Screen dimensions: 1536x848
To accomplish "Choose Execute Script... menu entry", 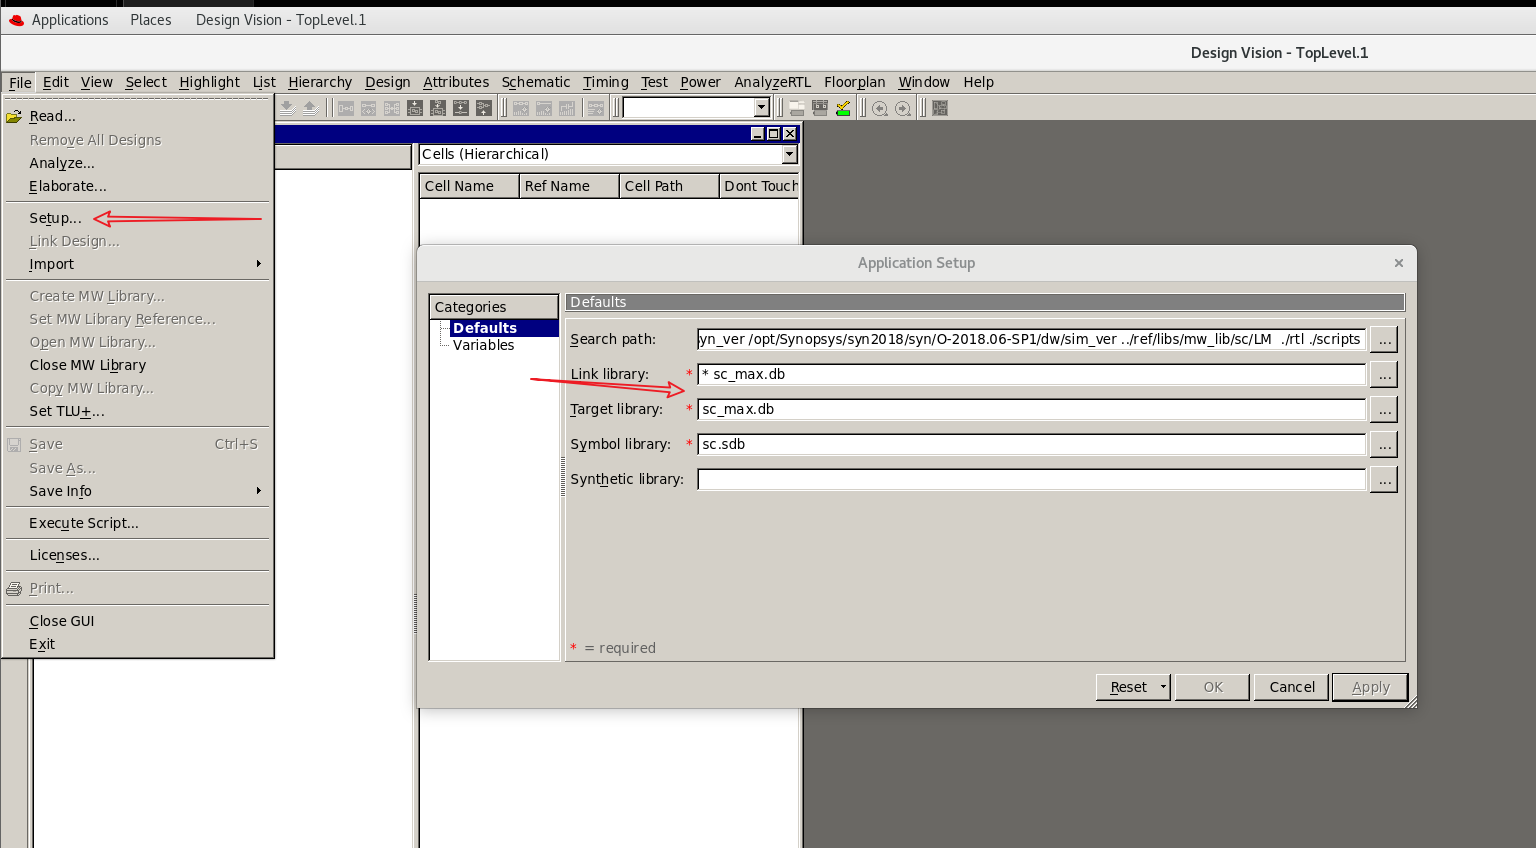I will [84, 523].
